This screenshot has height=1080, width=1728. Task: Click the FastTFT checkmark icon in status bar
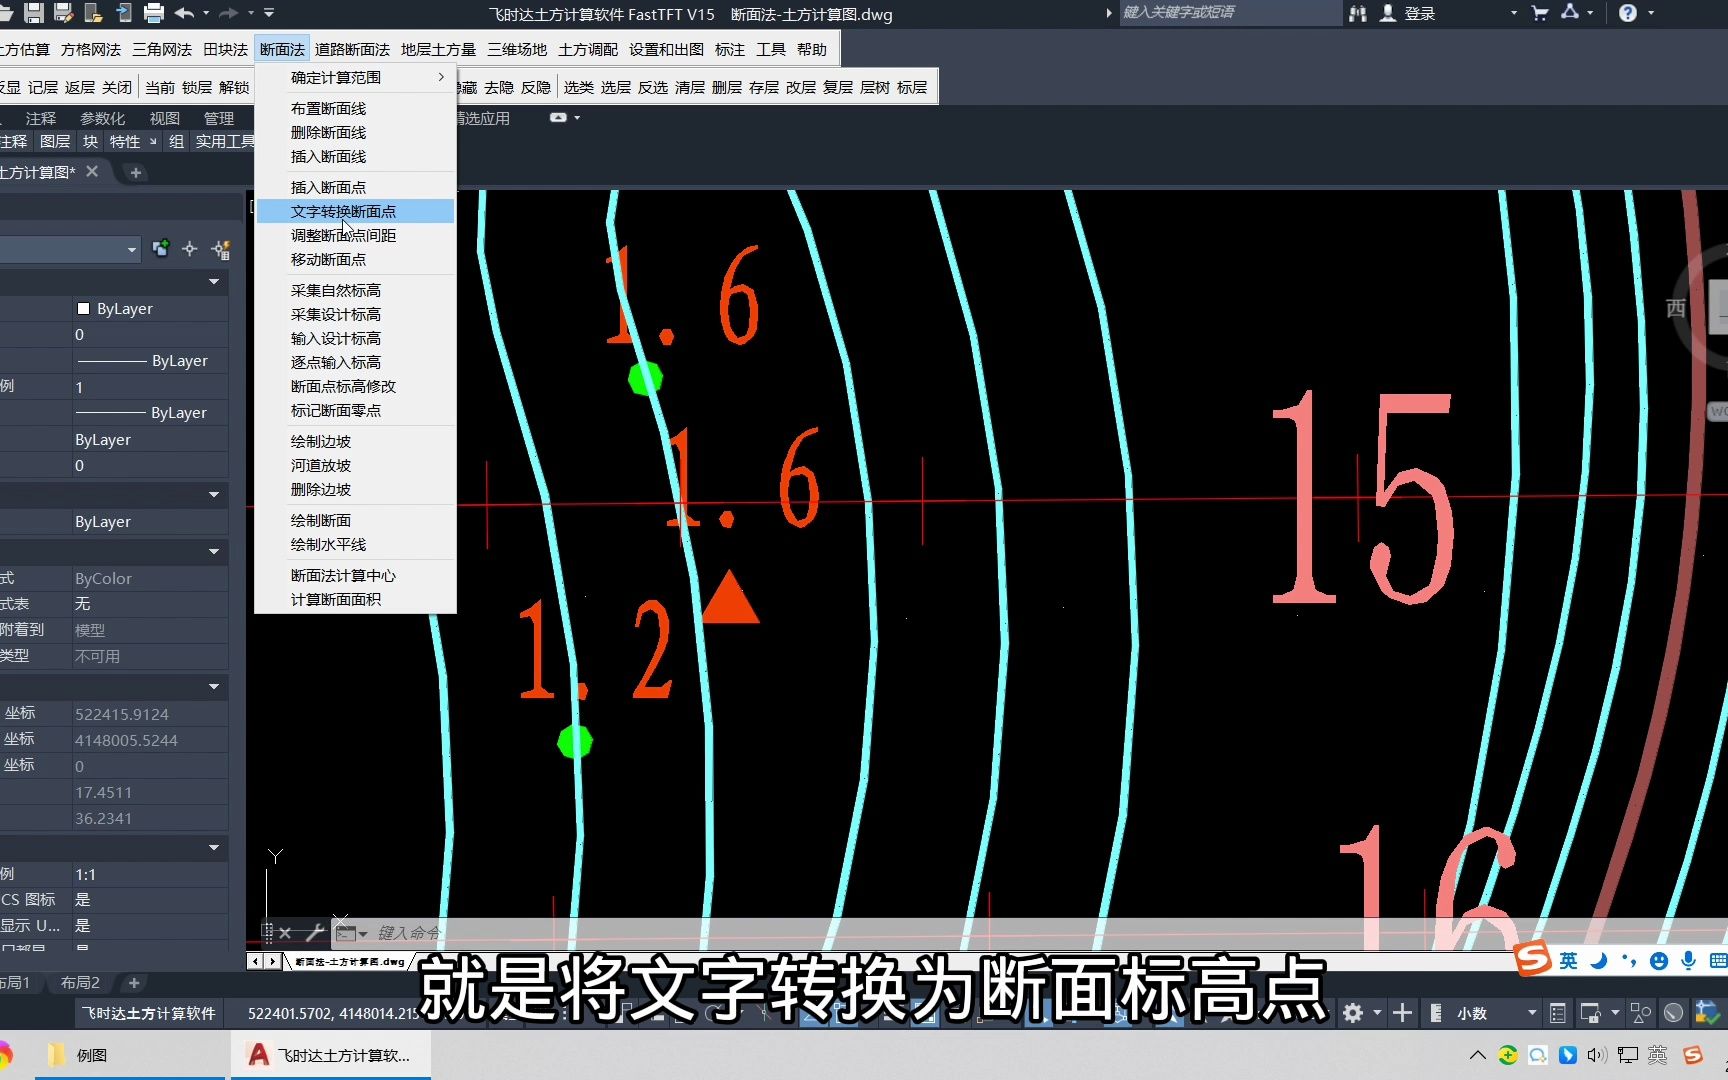[x=1705, y=1012]
